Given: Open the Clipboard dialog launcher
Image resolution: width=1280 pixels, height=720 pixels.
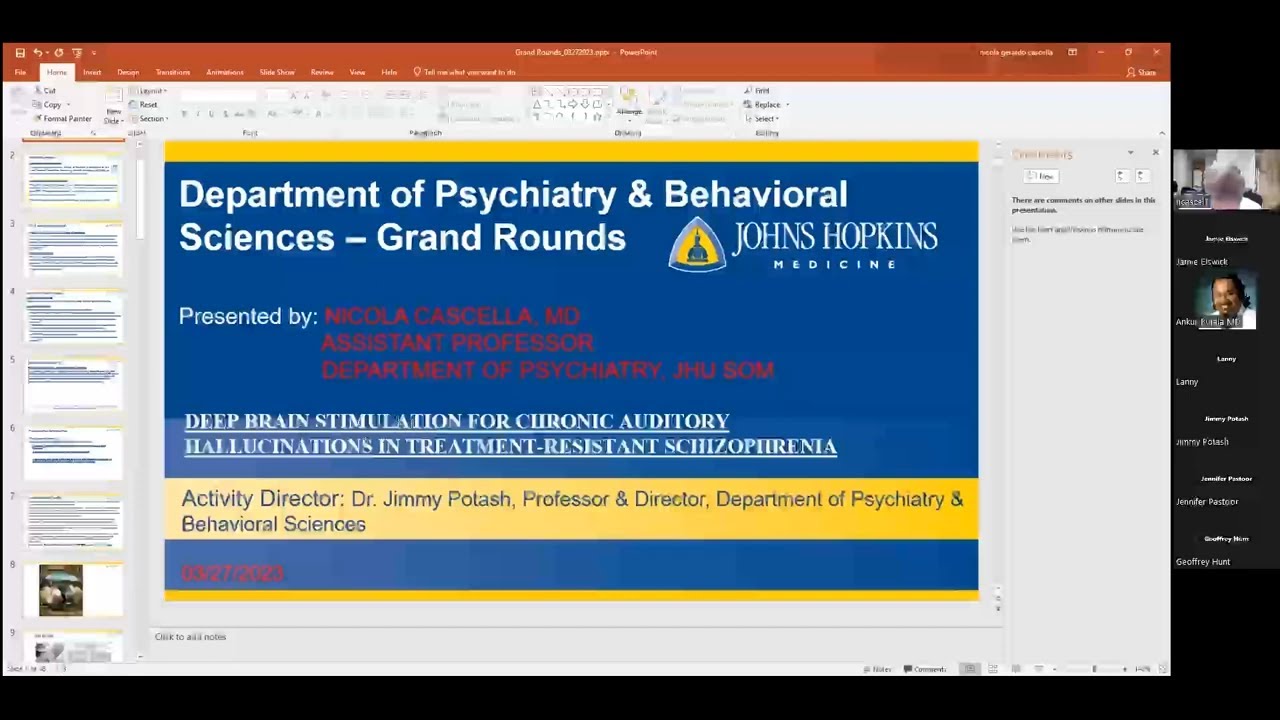Looking at the screenshot, I should pyautogui.click(x=93, y=133).
